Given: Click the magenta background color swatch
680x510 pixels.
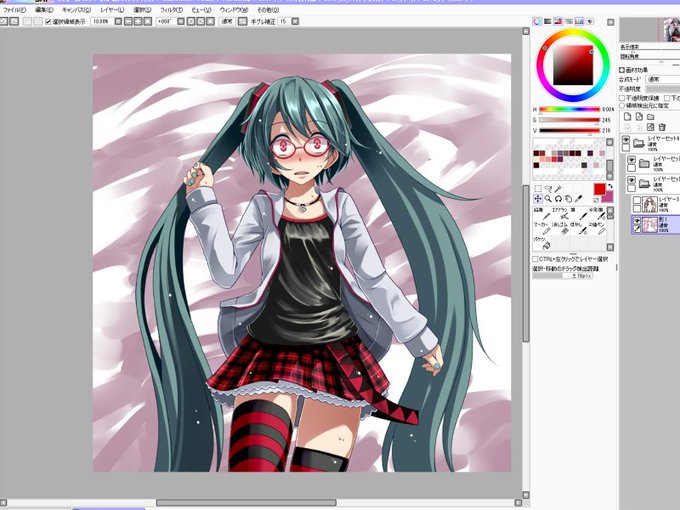Looking at the screenshot, I should (x=608, y=197).
